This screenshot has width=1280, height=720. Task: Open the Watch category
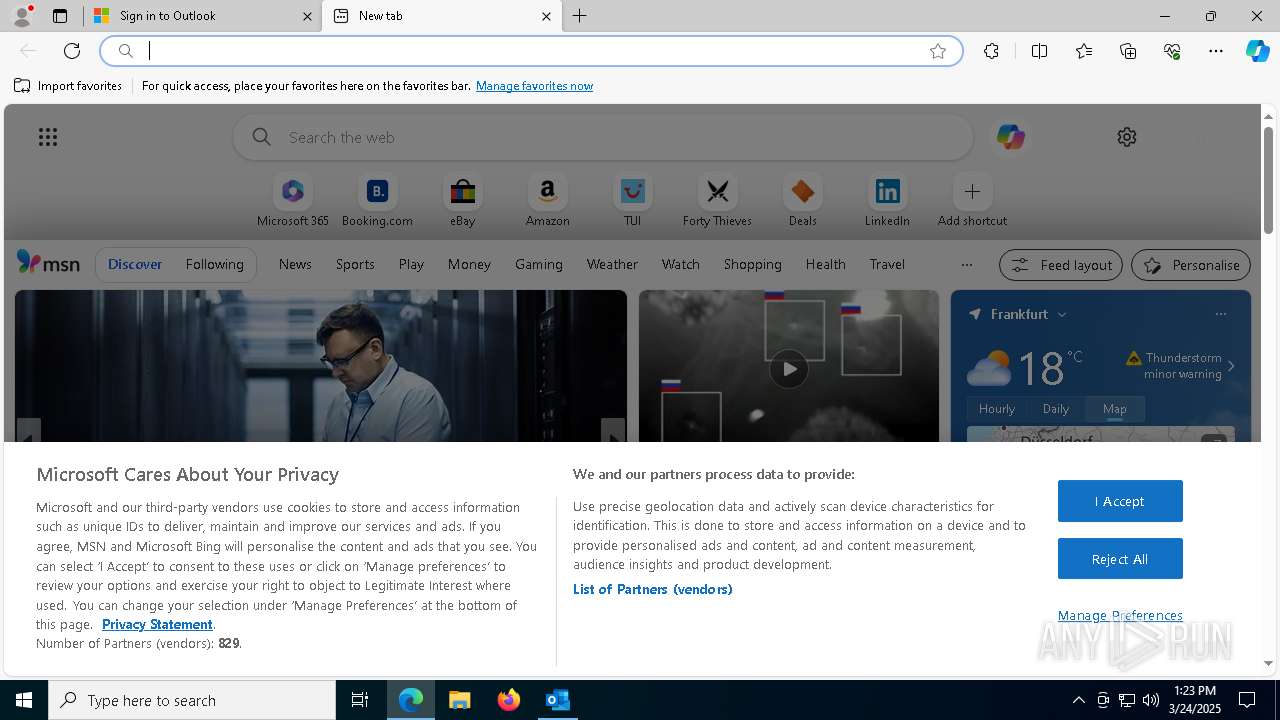[680, 264]
